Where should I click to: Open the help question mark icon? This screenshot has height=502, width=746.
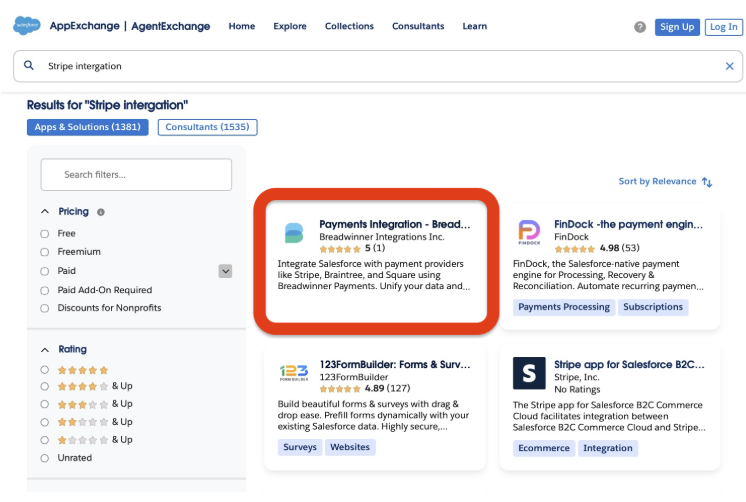tap(640, 27)
